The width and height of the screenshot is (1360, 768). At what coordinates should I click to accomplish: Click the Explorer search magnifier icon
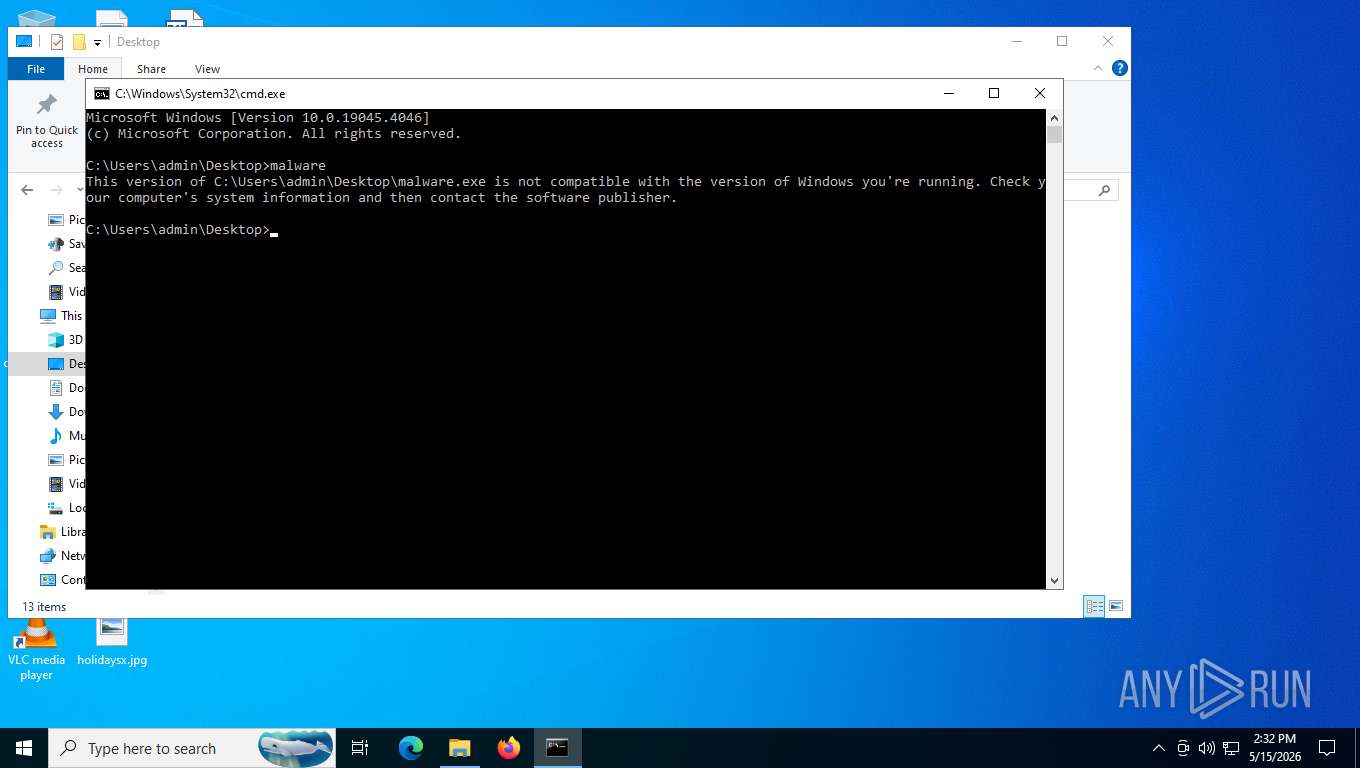[1104, 190]
